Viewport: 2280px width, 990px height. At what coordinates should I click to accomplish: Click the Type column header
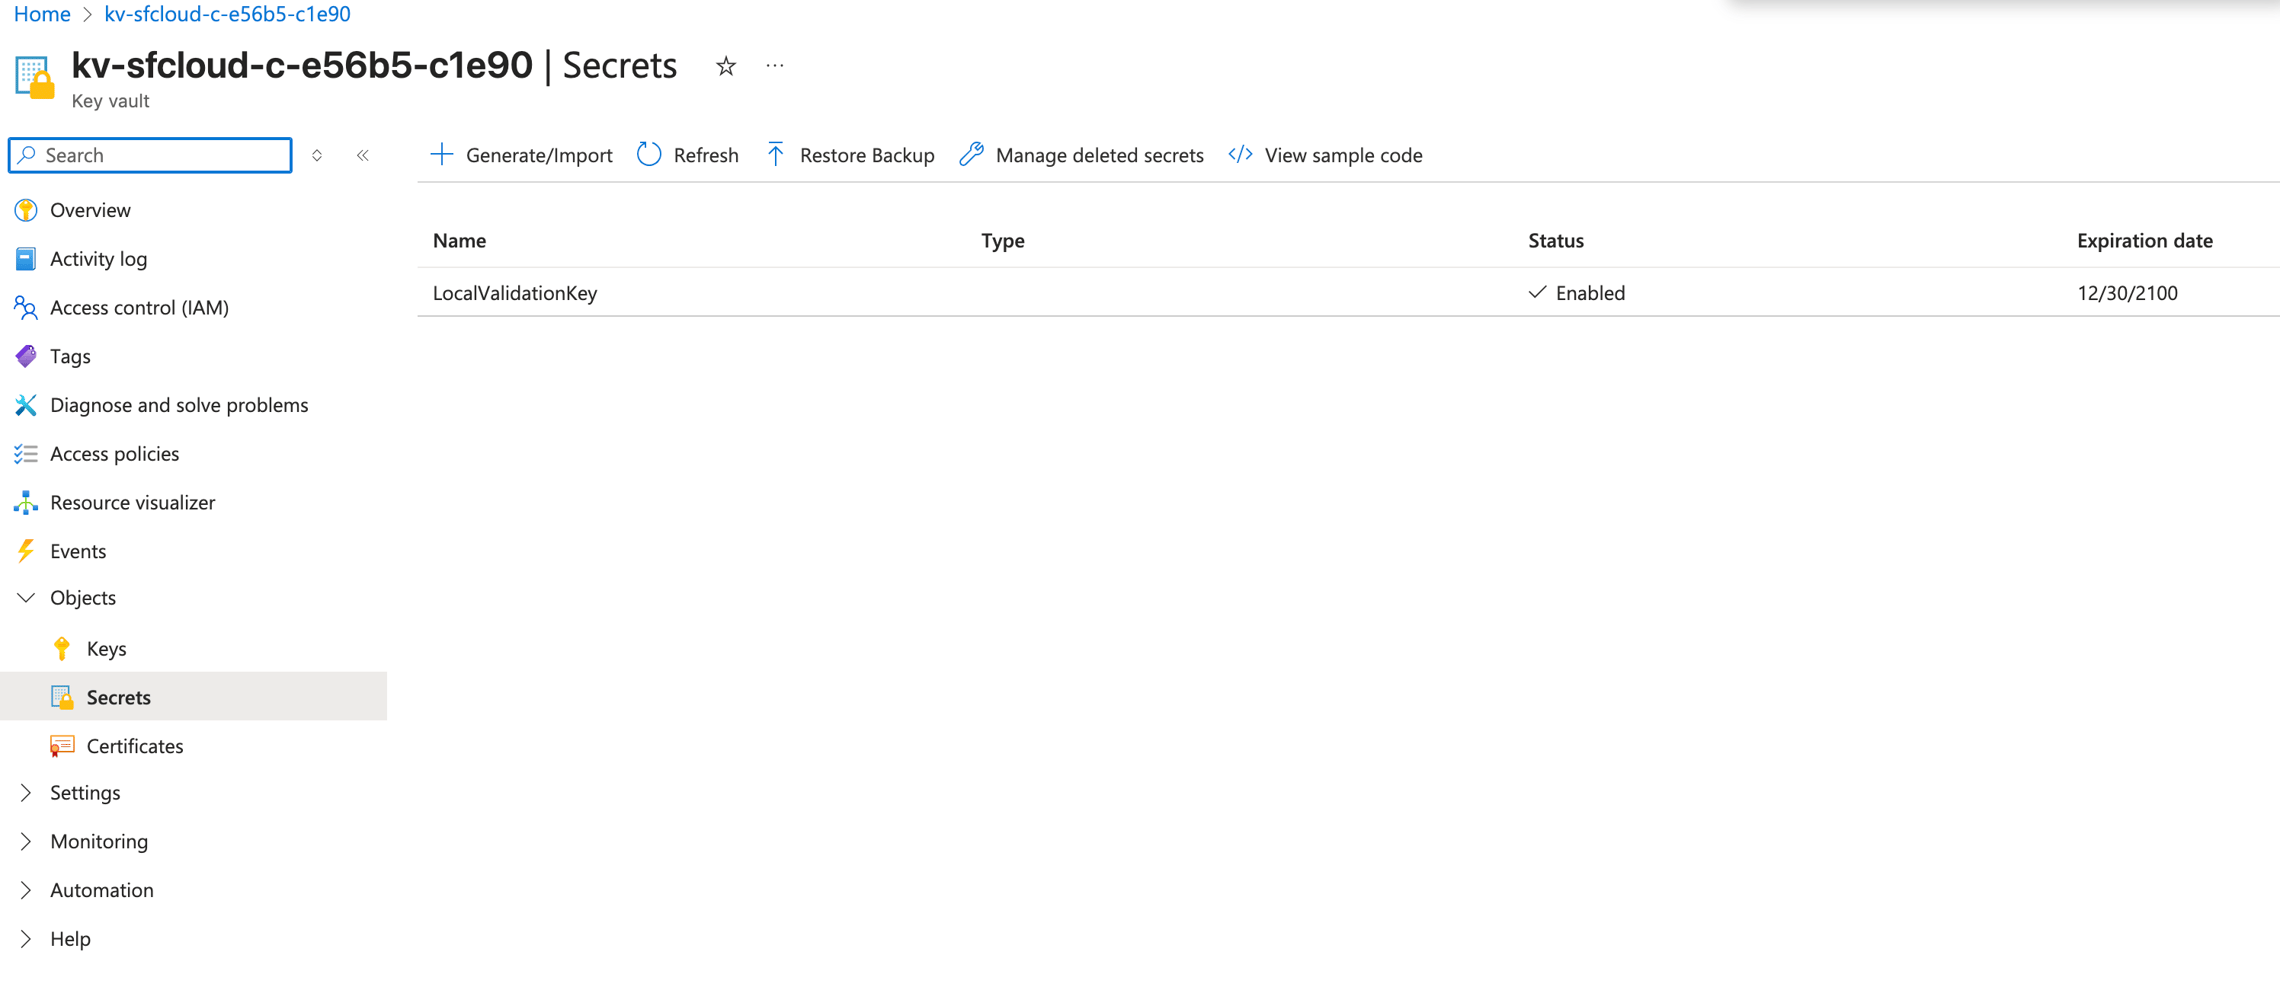coord(1003,241)
